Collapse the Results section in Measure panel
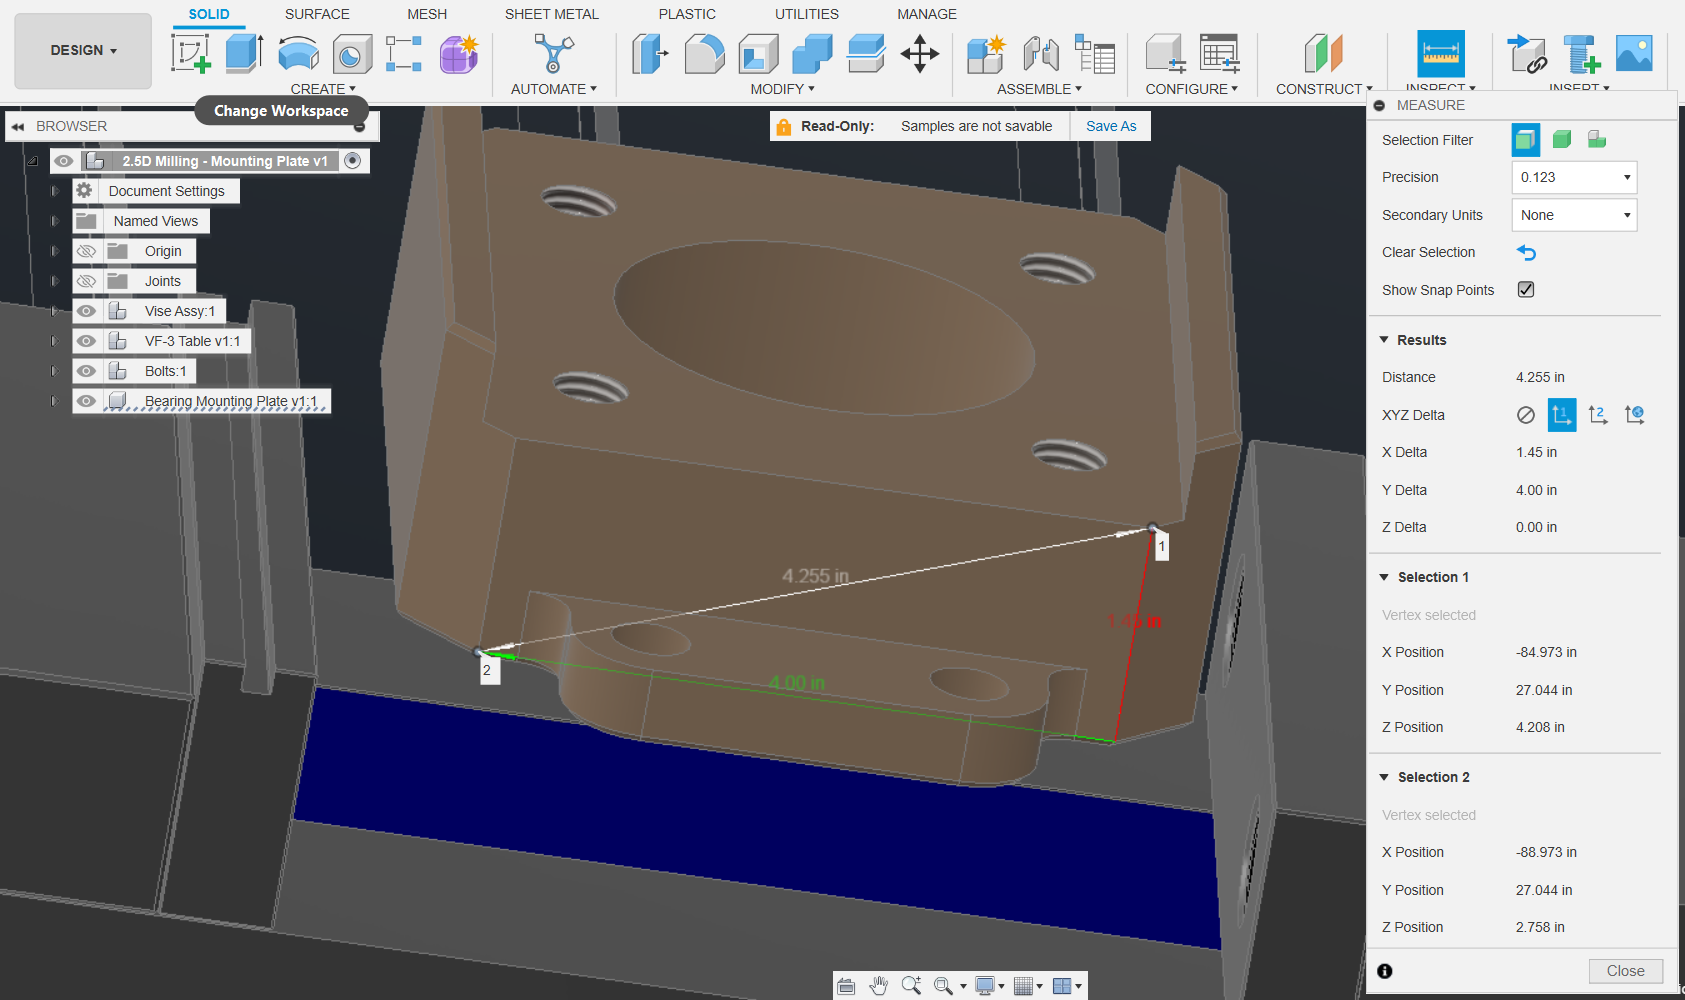Viewport: 1685px width, 1000px height. [1384, 339]
